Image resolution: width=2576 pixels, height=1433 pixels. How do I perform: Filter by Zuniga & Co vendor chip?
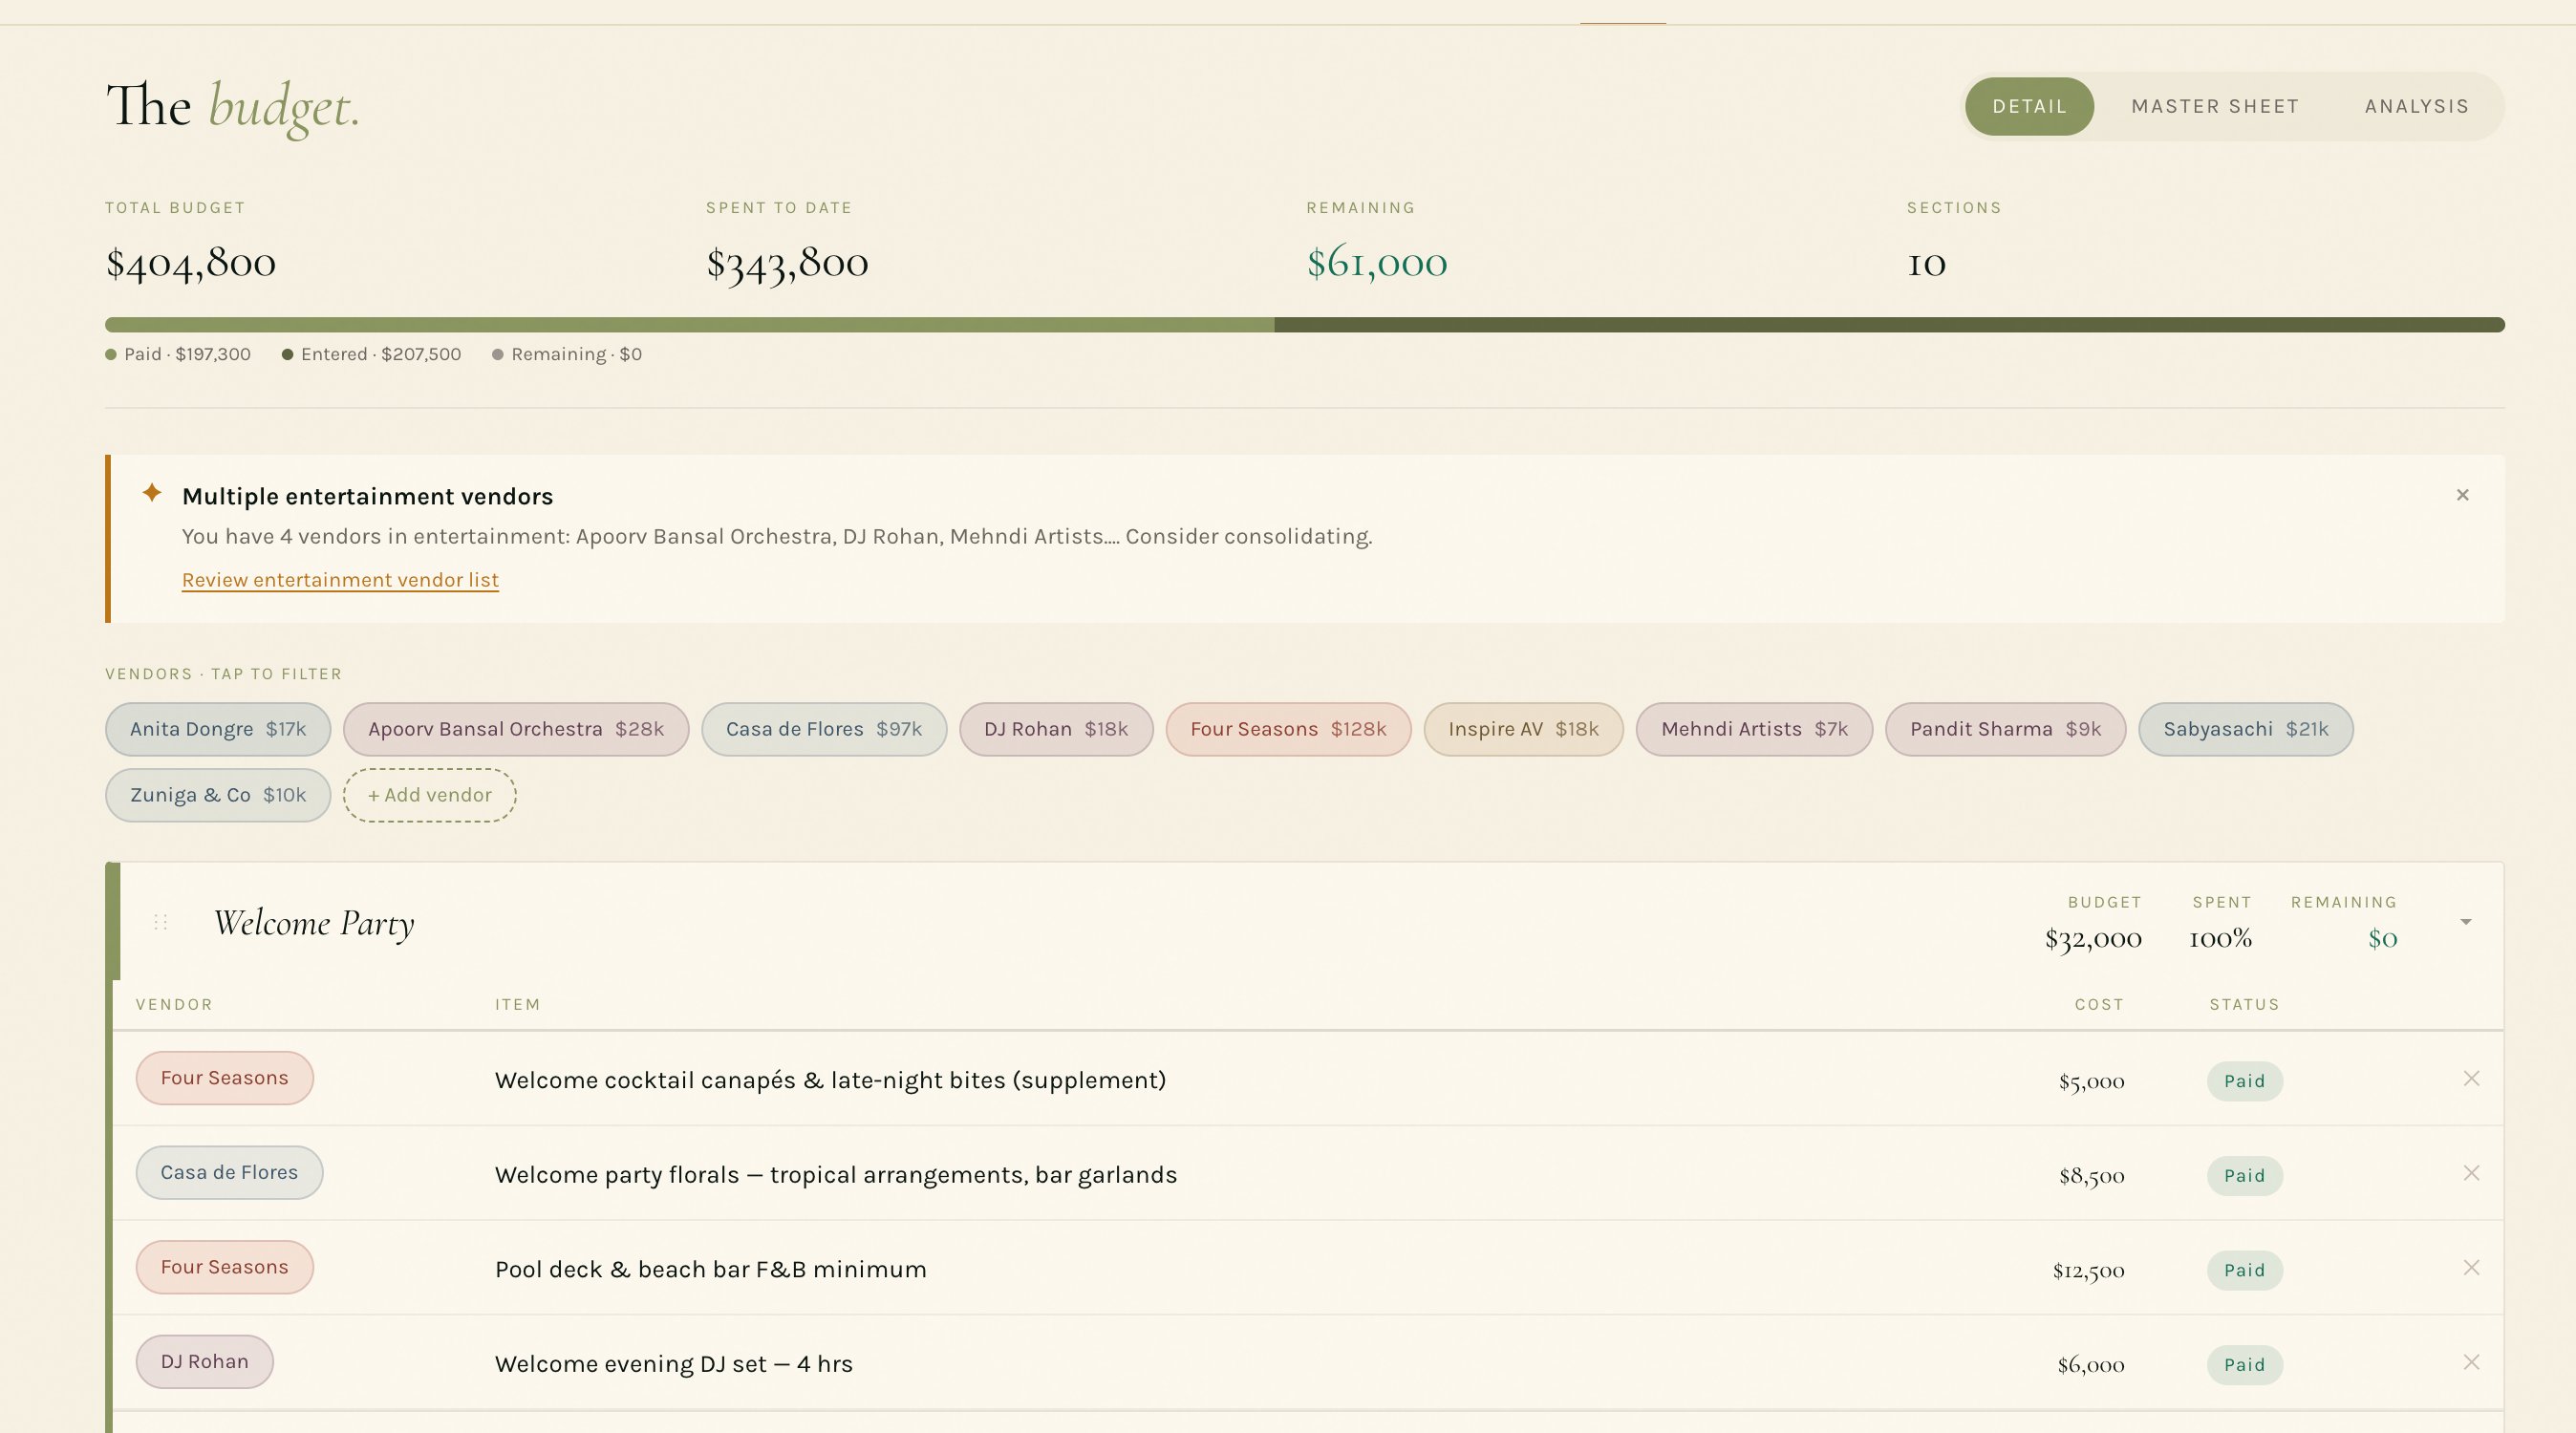[218, 795]
